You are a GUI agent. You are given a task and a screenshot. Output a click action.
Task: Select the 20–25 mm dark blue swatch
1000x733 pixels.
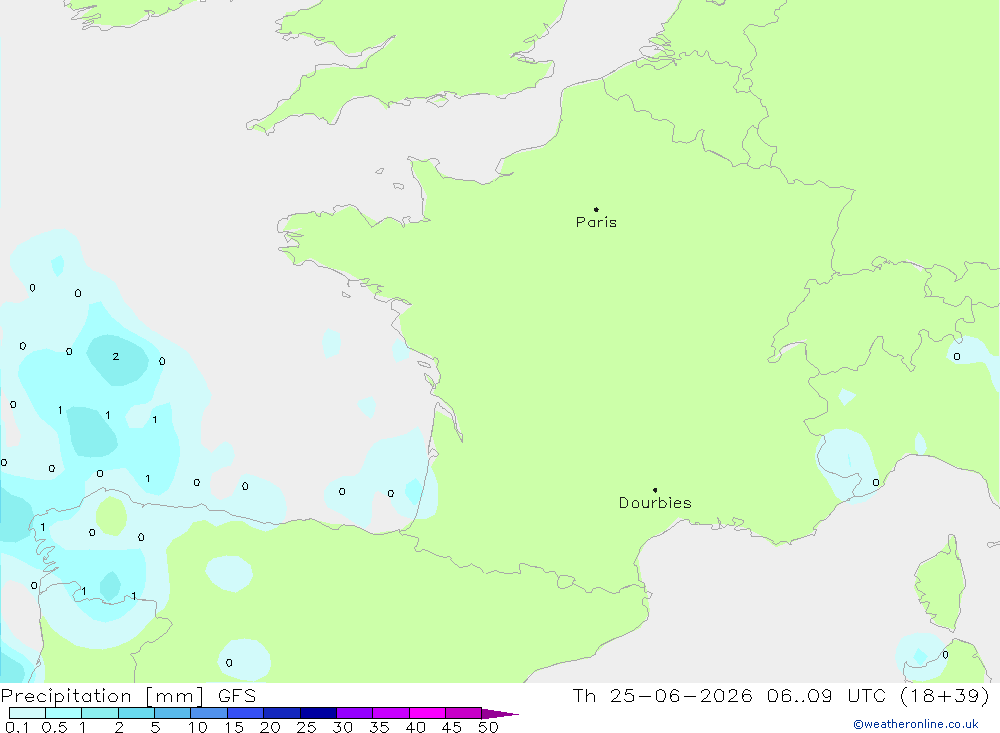tap(282, 713)
